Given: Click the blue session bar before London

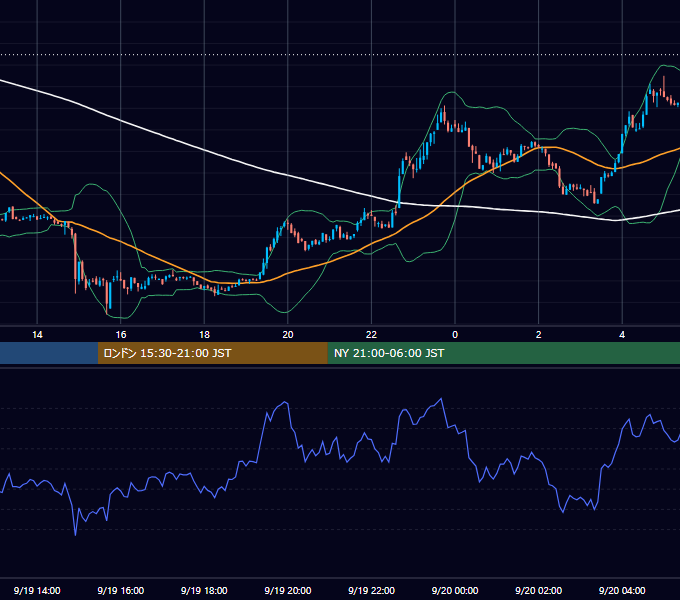Looking at the screenshot, I should point(49,353).
